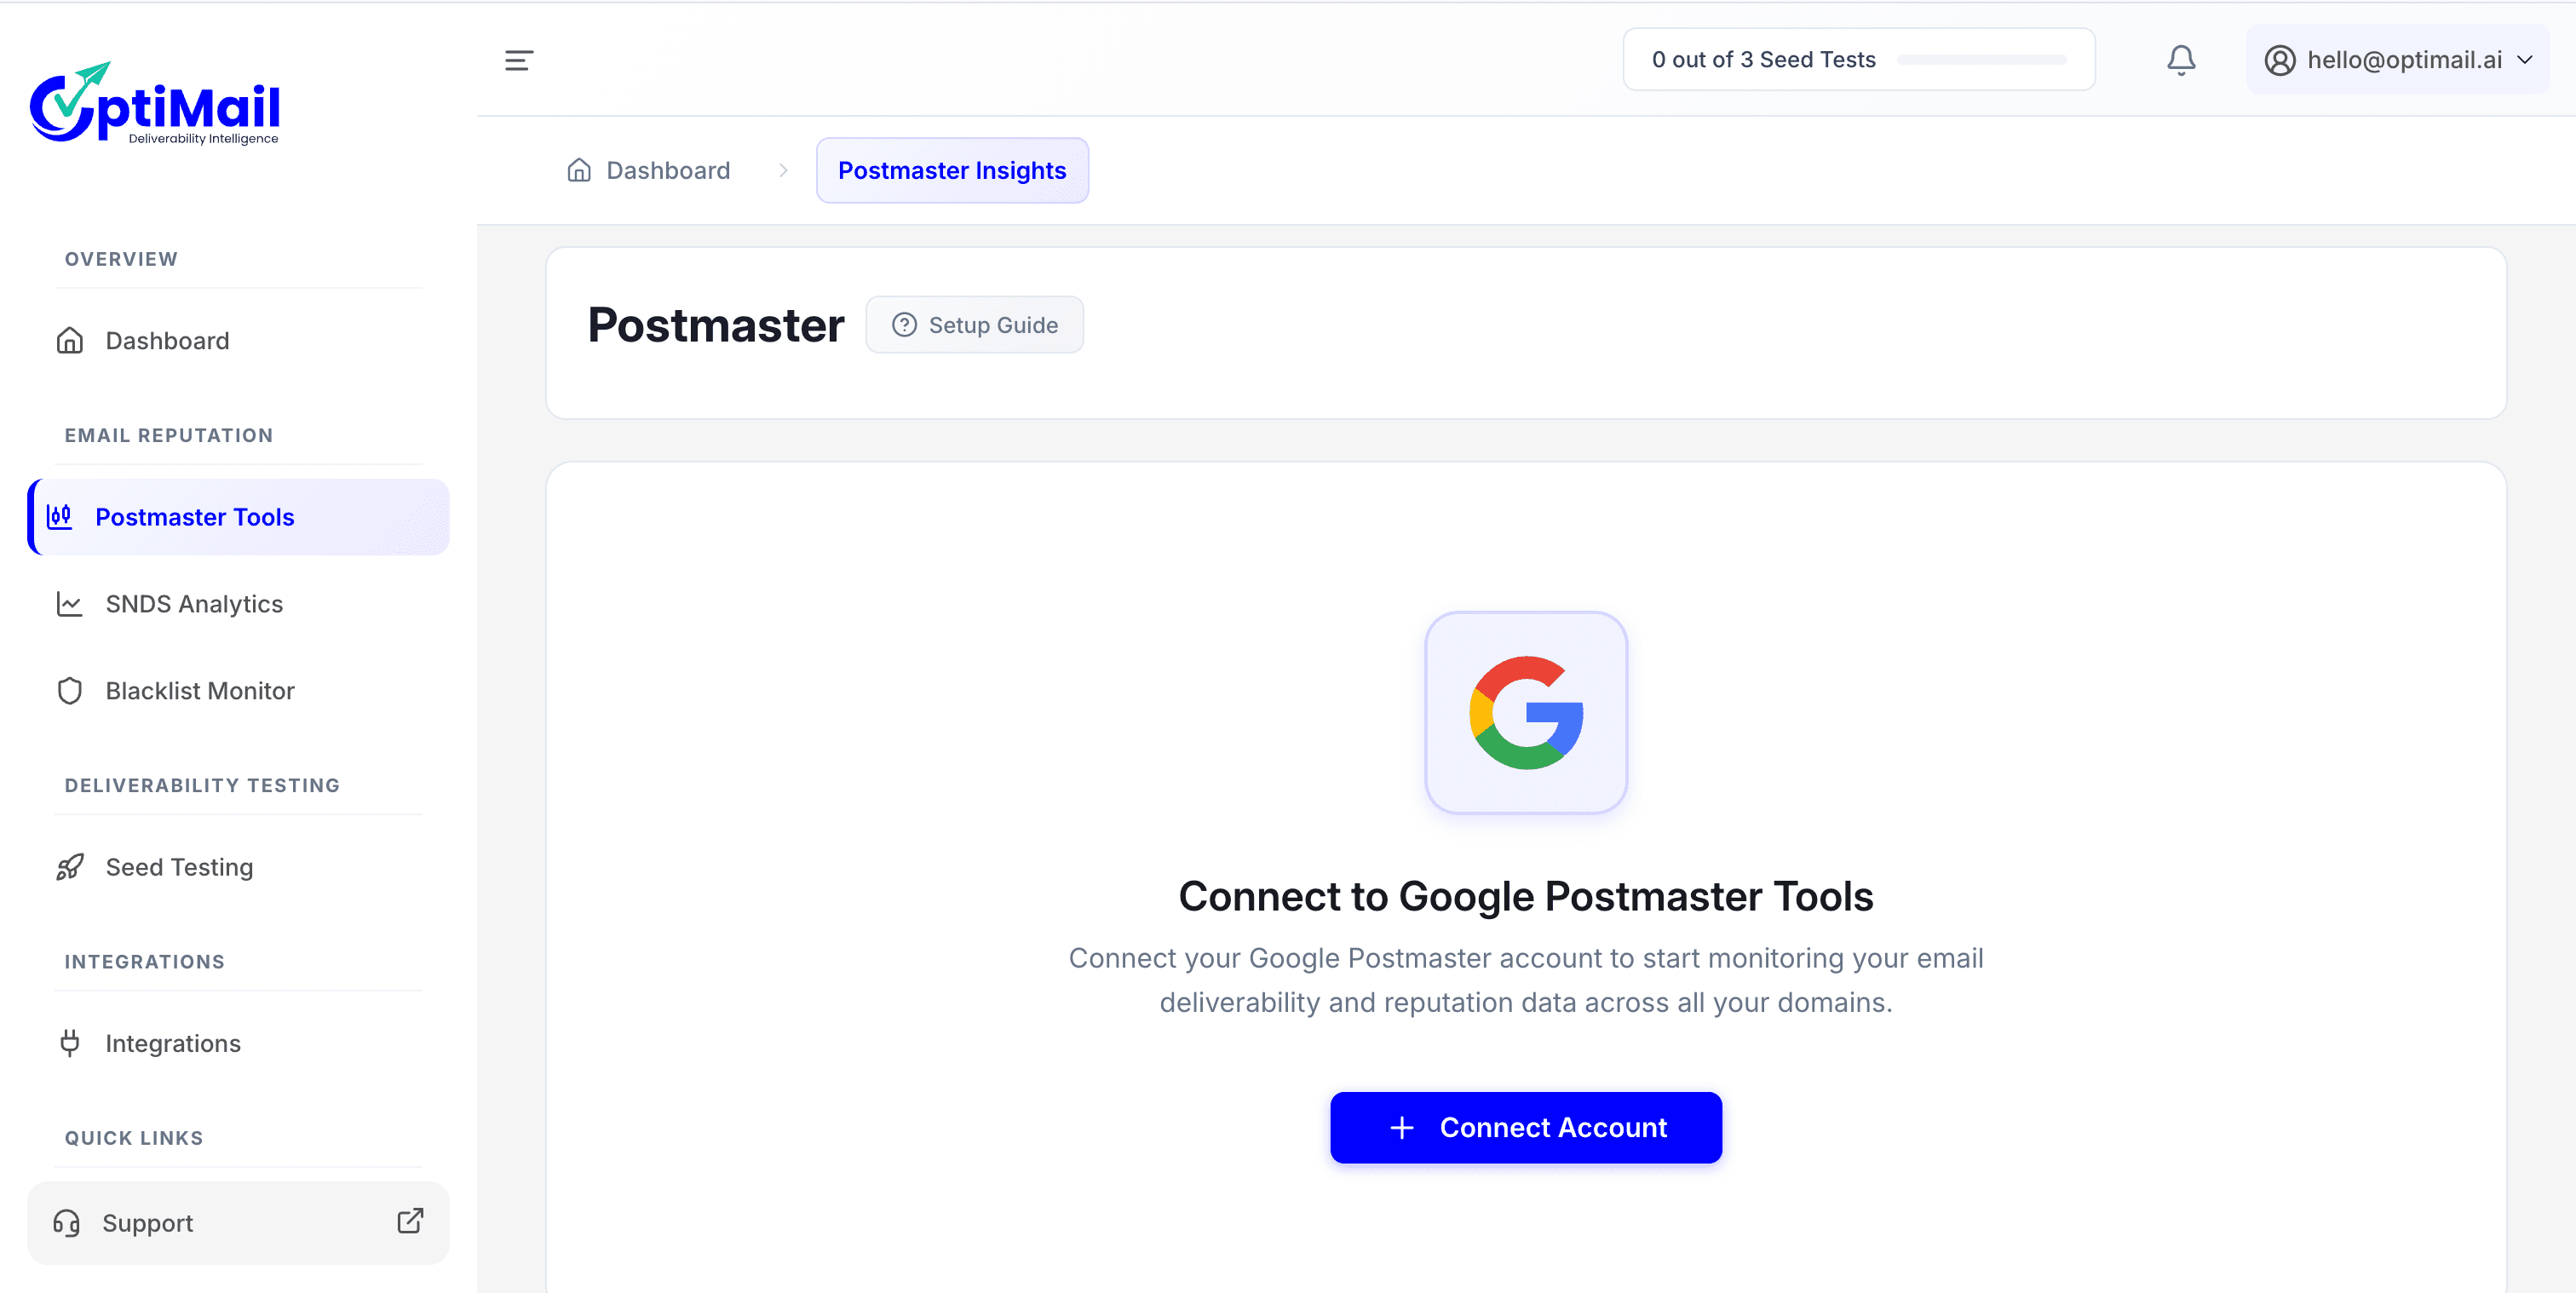Open the external link icon next to Support
The width and height of the screenshot is (2576, 1293).
tap(410, 1221)
